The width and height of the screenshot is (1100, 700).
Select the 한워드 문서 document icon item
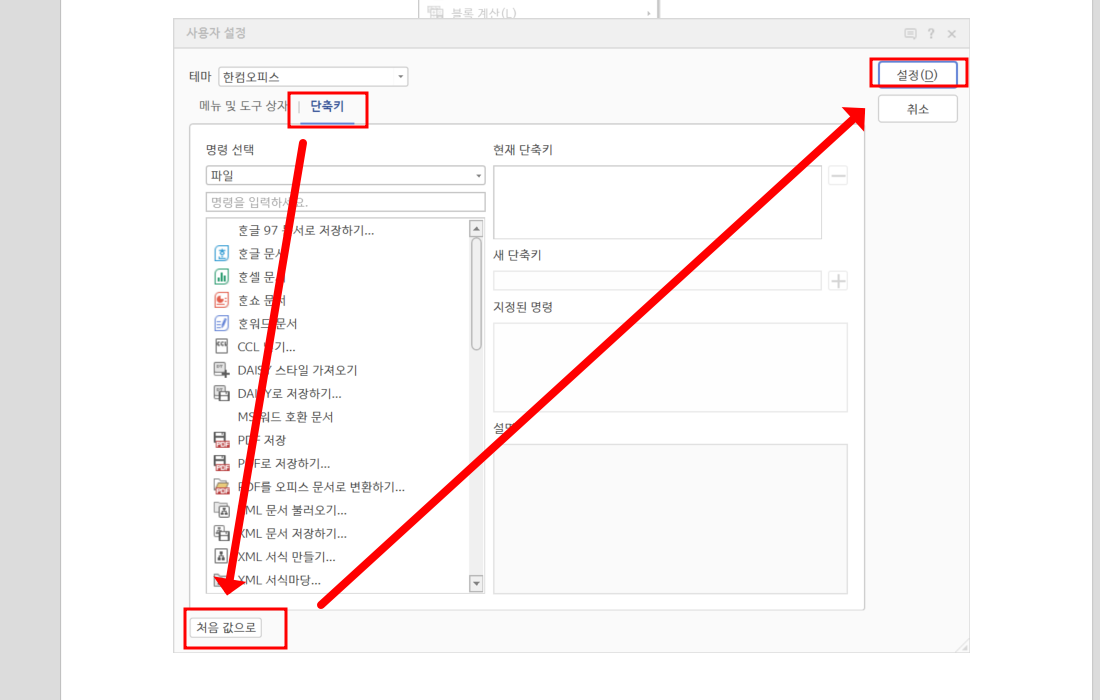point(270,323)
